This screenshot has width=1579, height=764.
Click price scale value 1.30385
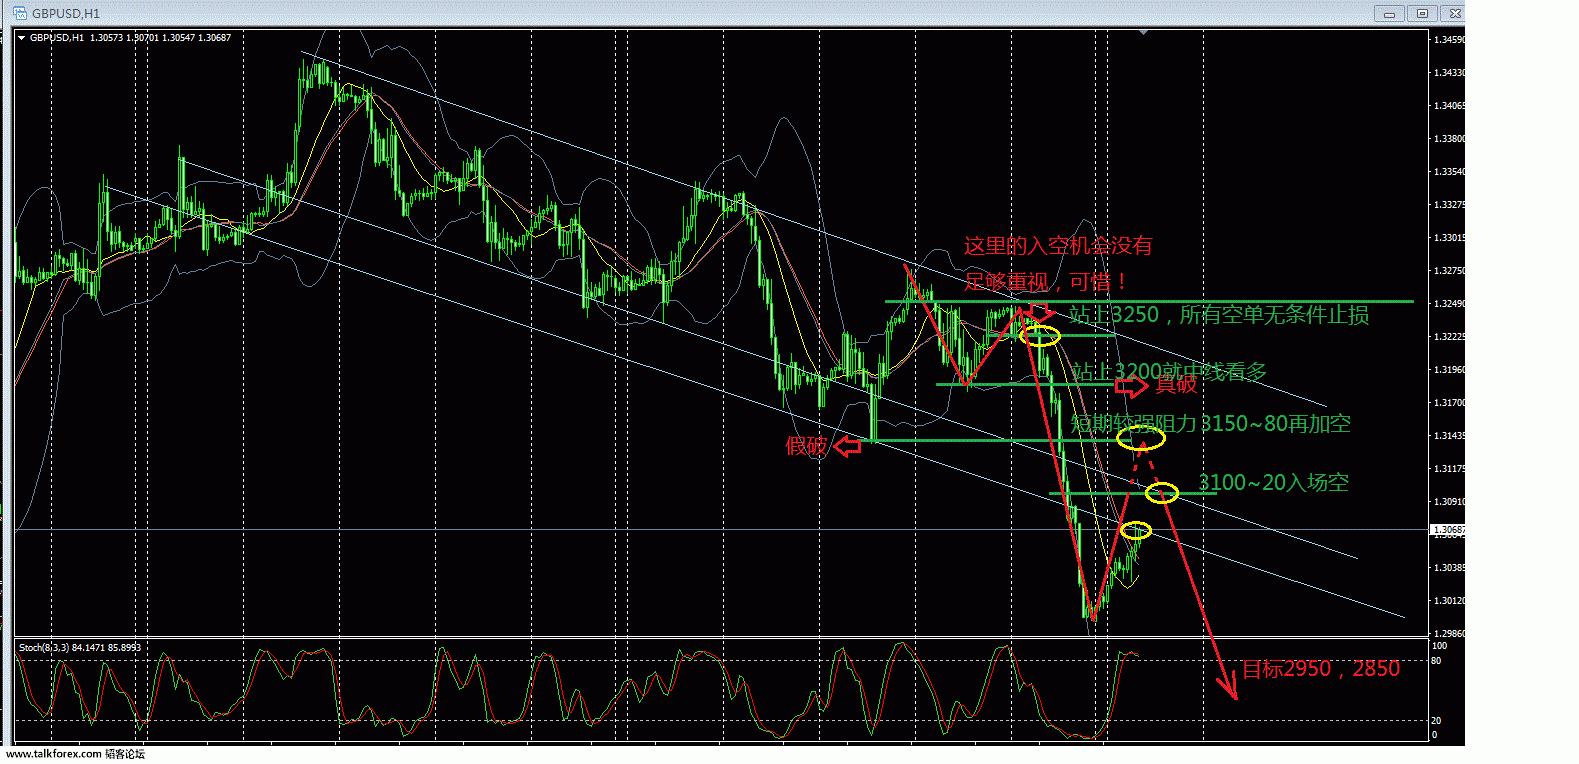1449,568
